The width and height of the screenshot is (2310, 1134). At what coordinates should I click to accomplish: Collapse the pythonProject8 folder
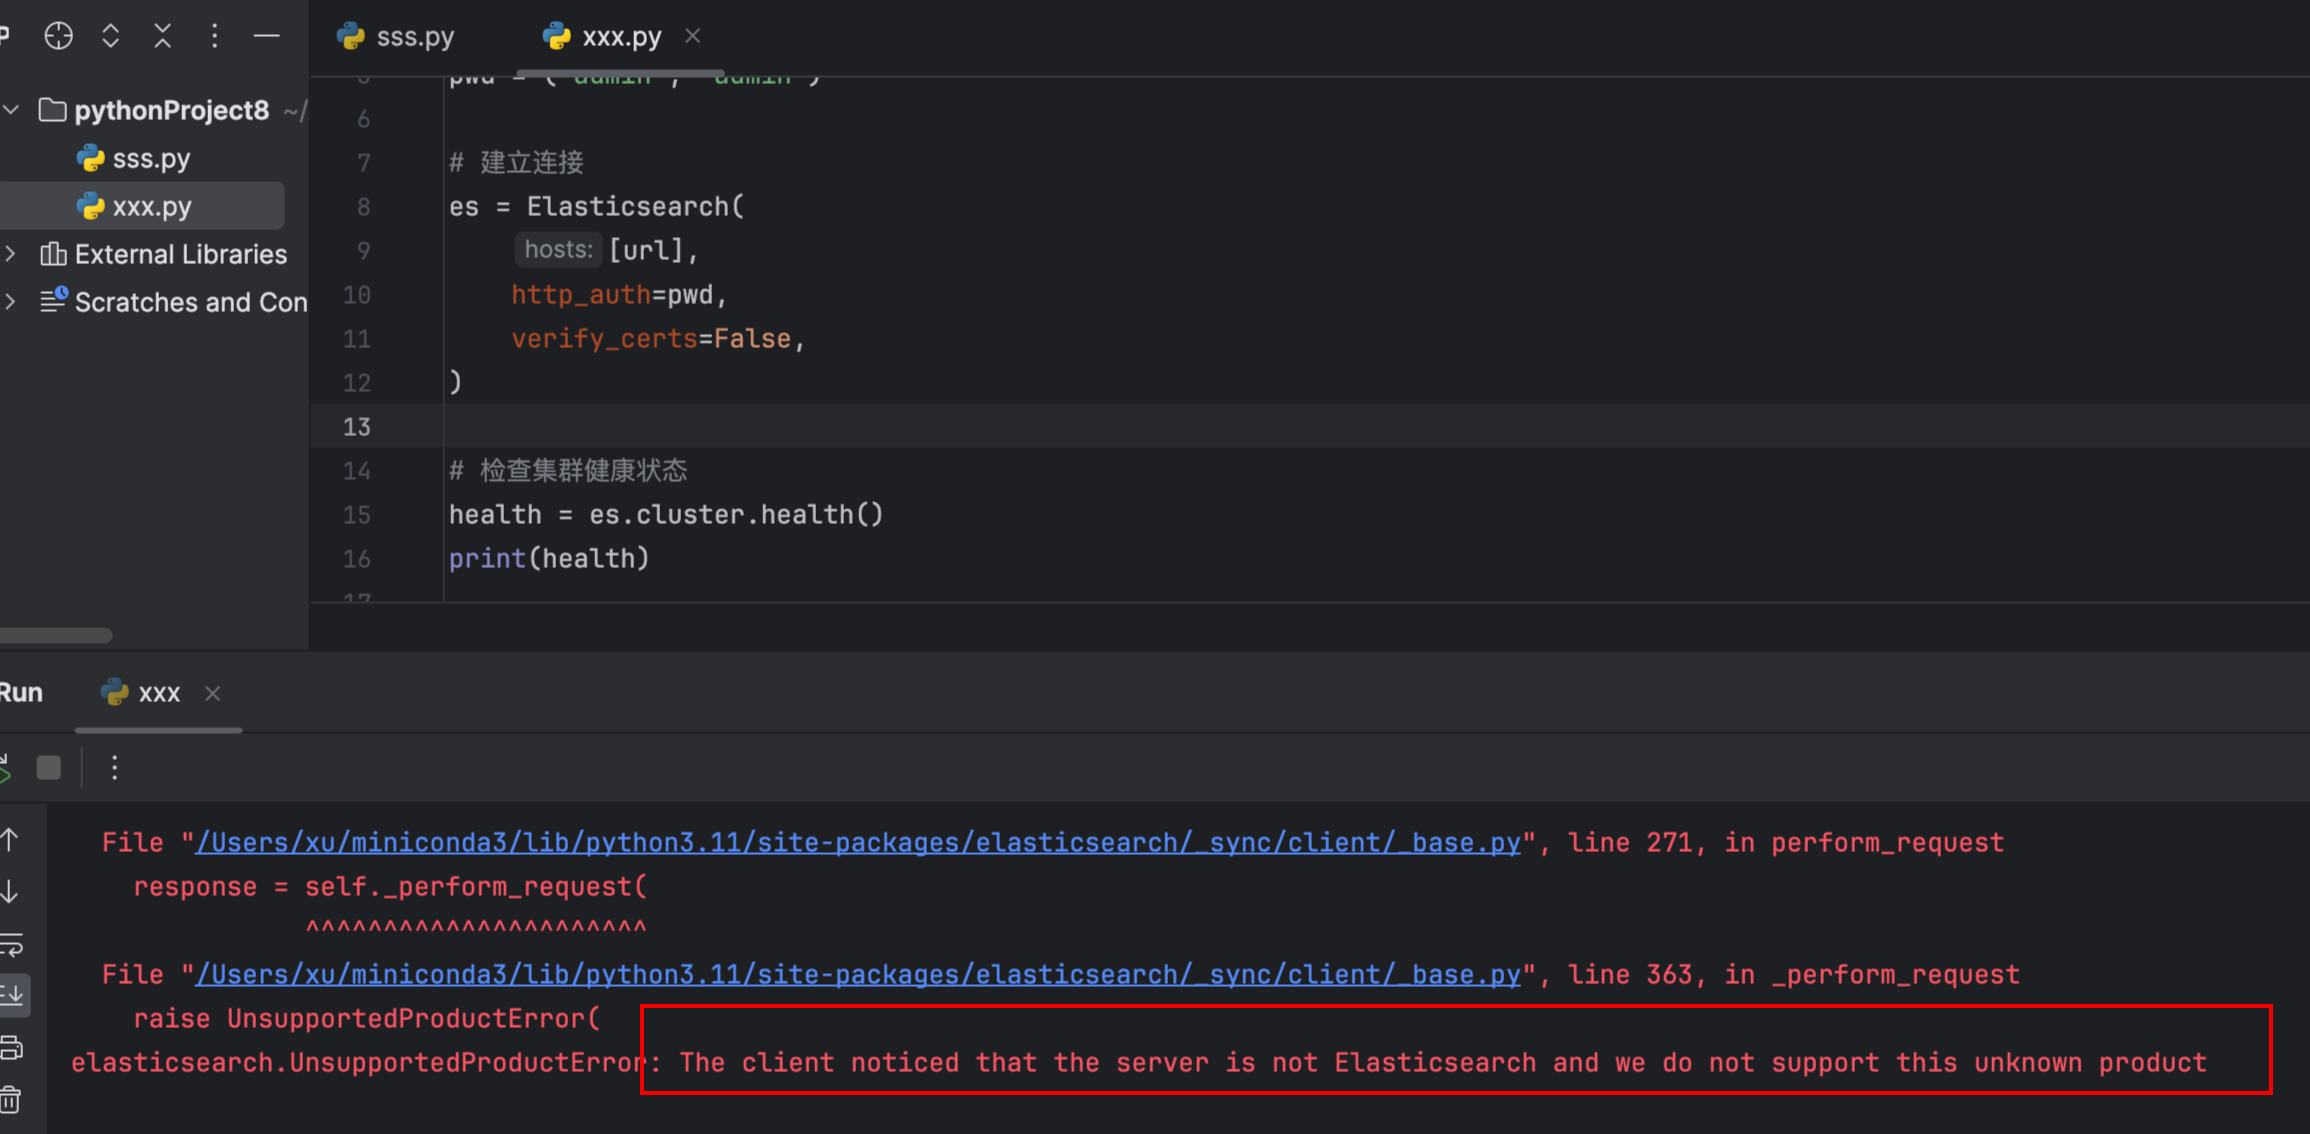tap(11, 109)
